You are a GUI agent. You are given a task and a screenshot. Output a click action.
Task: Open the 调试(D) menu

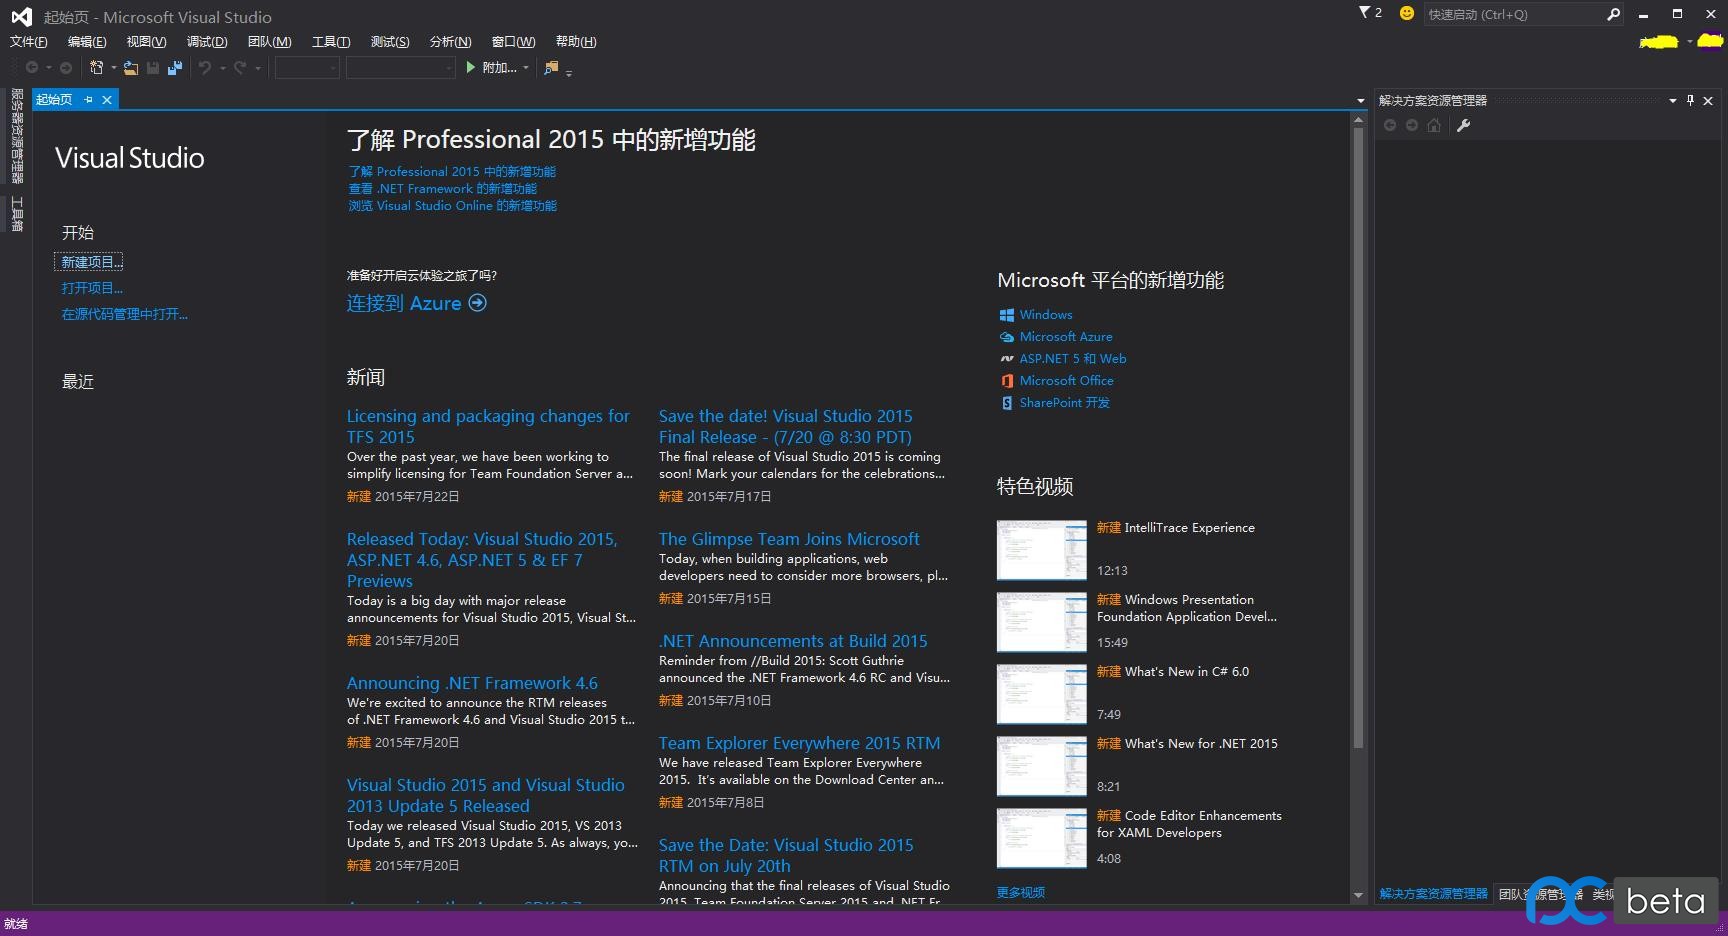[207, 42]
